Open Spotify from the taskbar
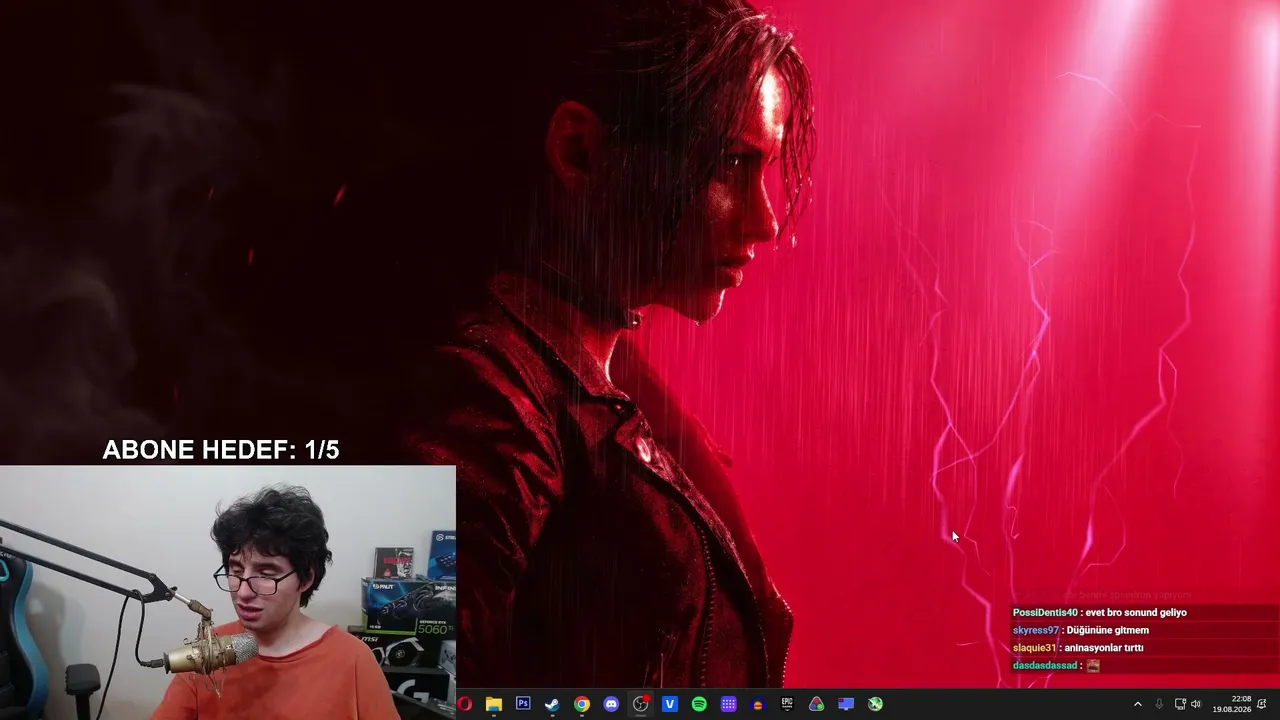 coord(699,704)
